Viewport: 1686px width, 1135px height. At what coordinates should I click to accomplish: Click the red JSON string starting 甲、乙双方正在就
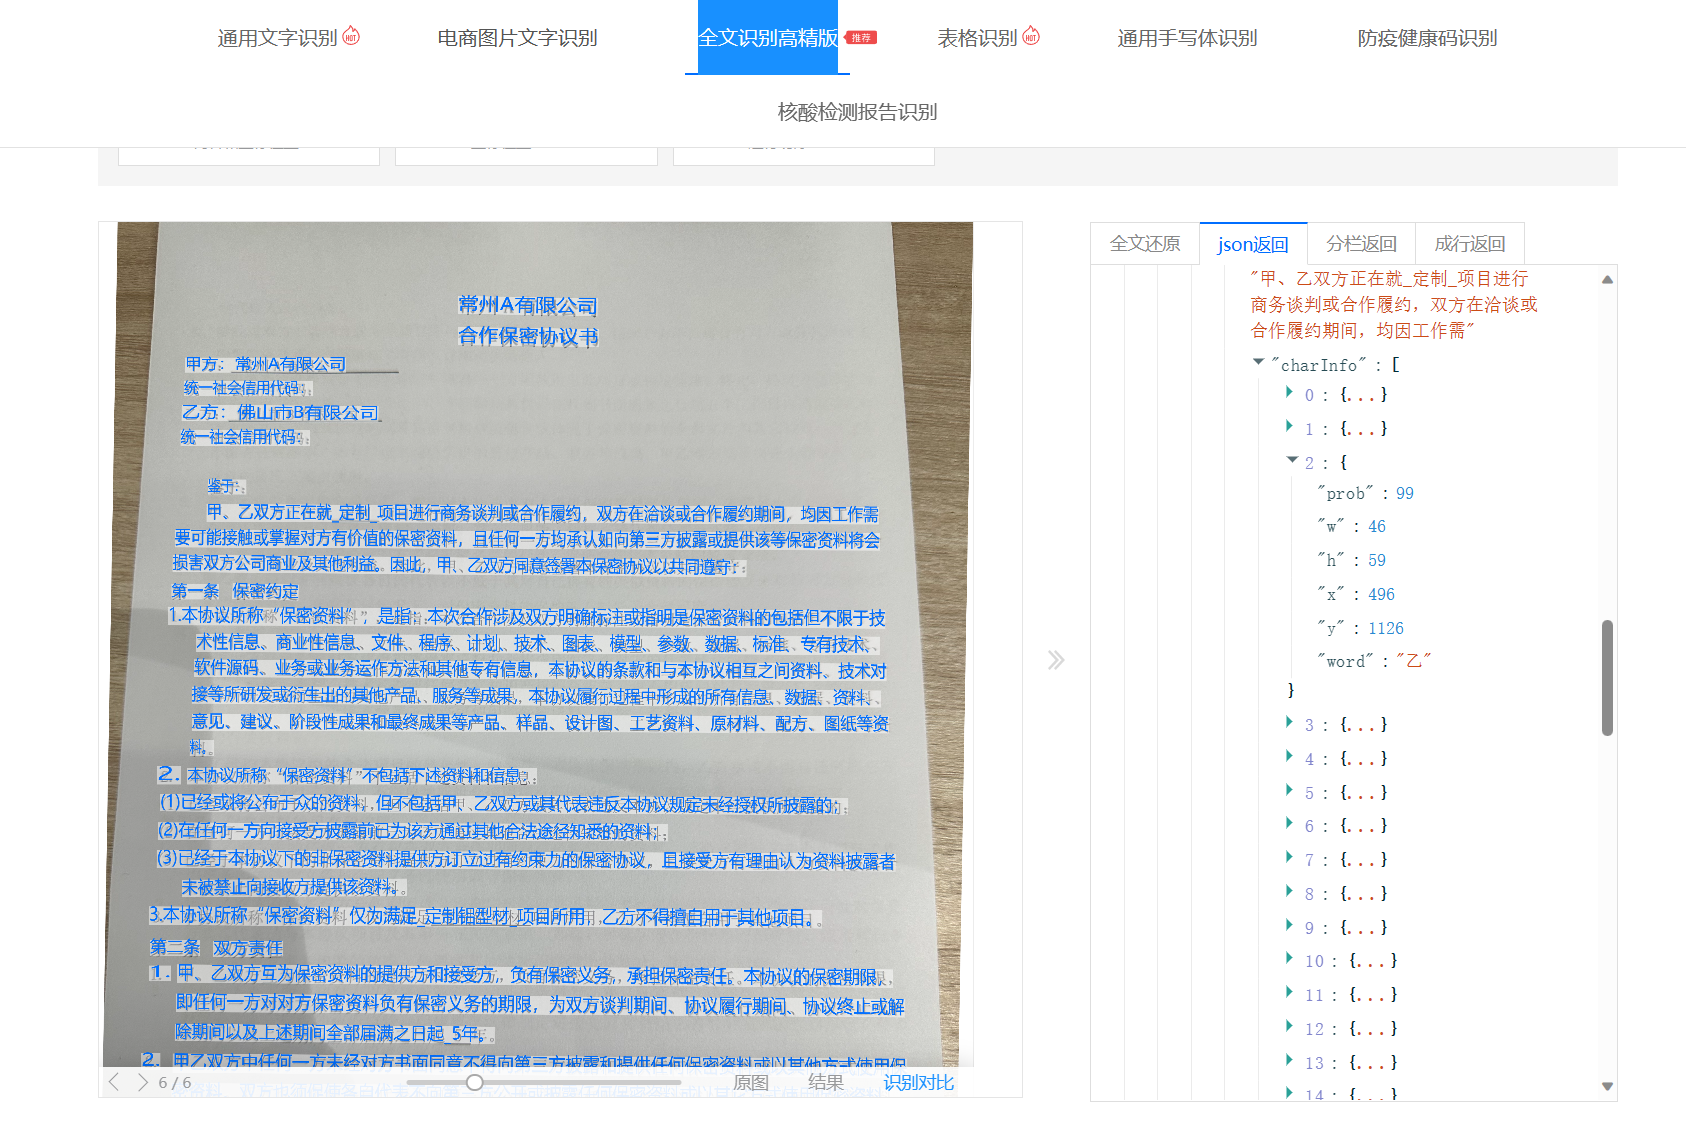pos(1394,304)
